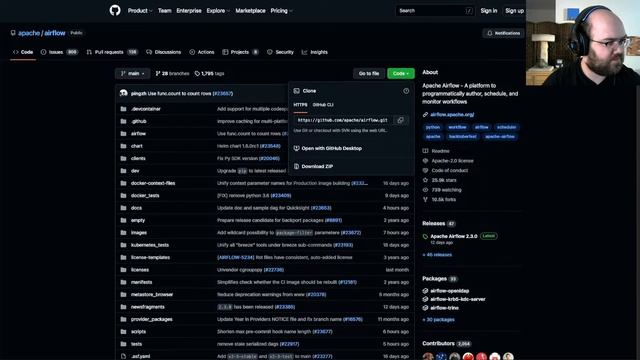640x360 pixels.
Task: Open the Projects tab
Action: click(x=240, y=52)
